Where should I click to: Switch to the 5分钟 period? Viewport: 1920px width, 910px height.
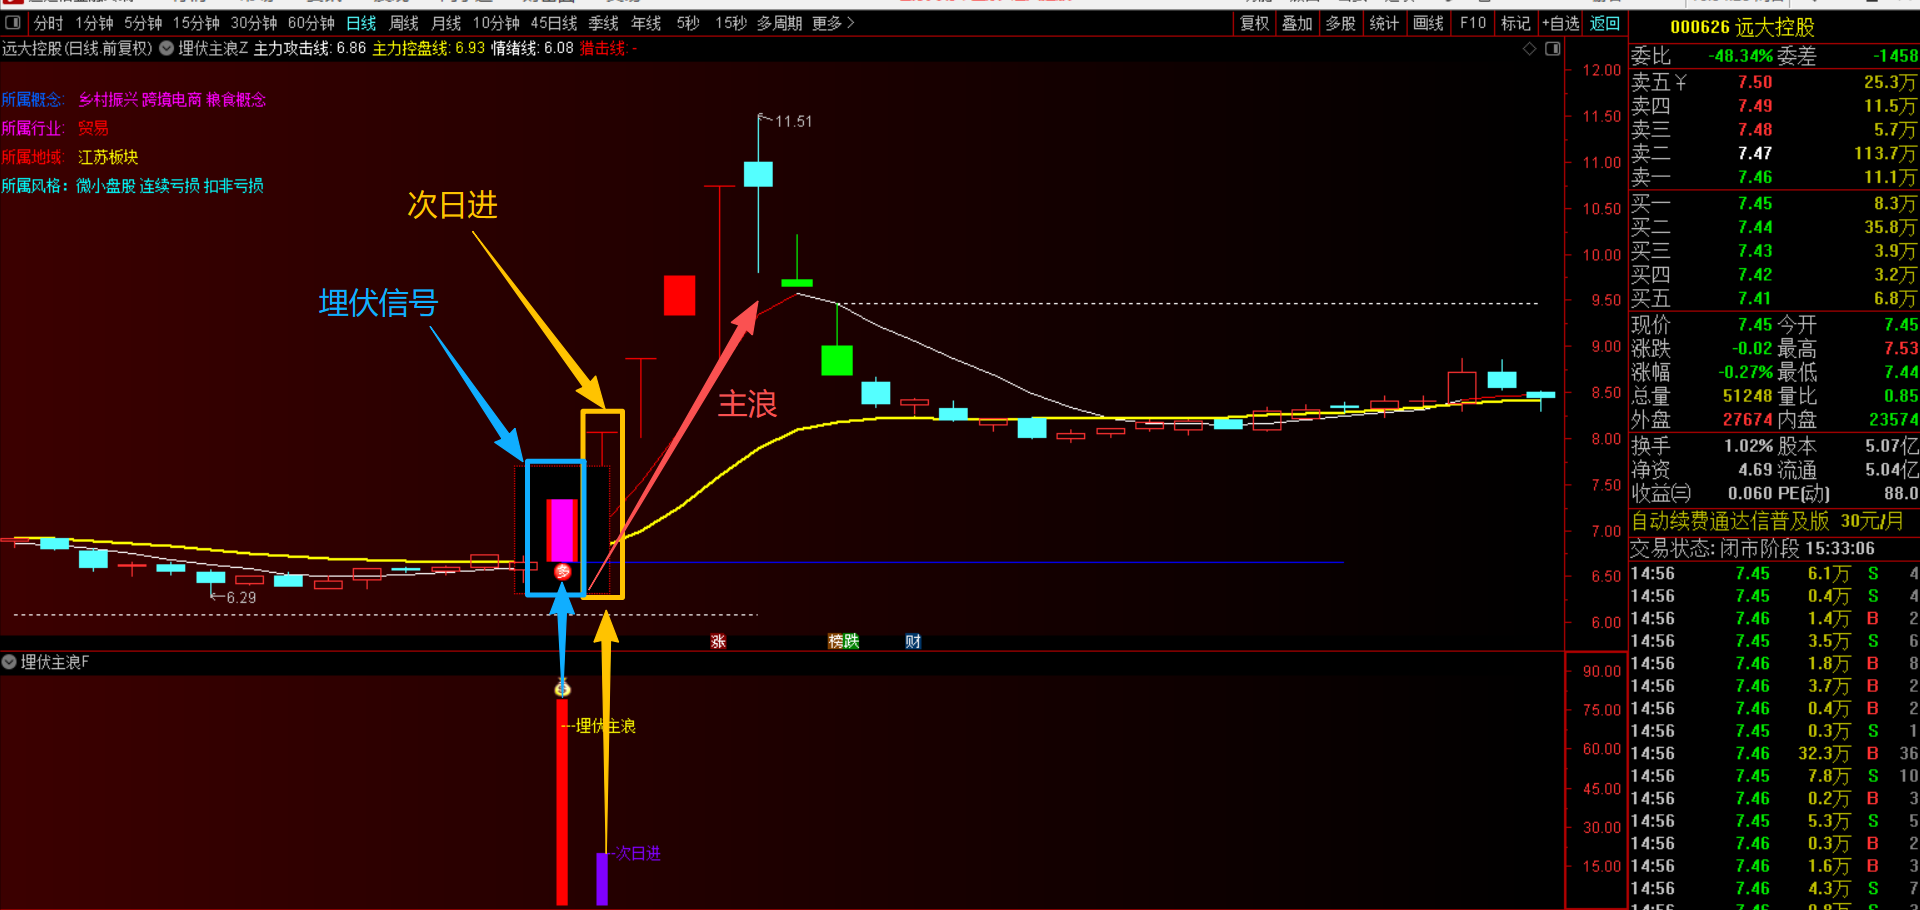pyautogui.click(x=143, y=23)
